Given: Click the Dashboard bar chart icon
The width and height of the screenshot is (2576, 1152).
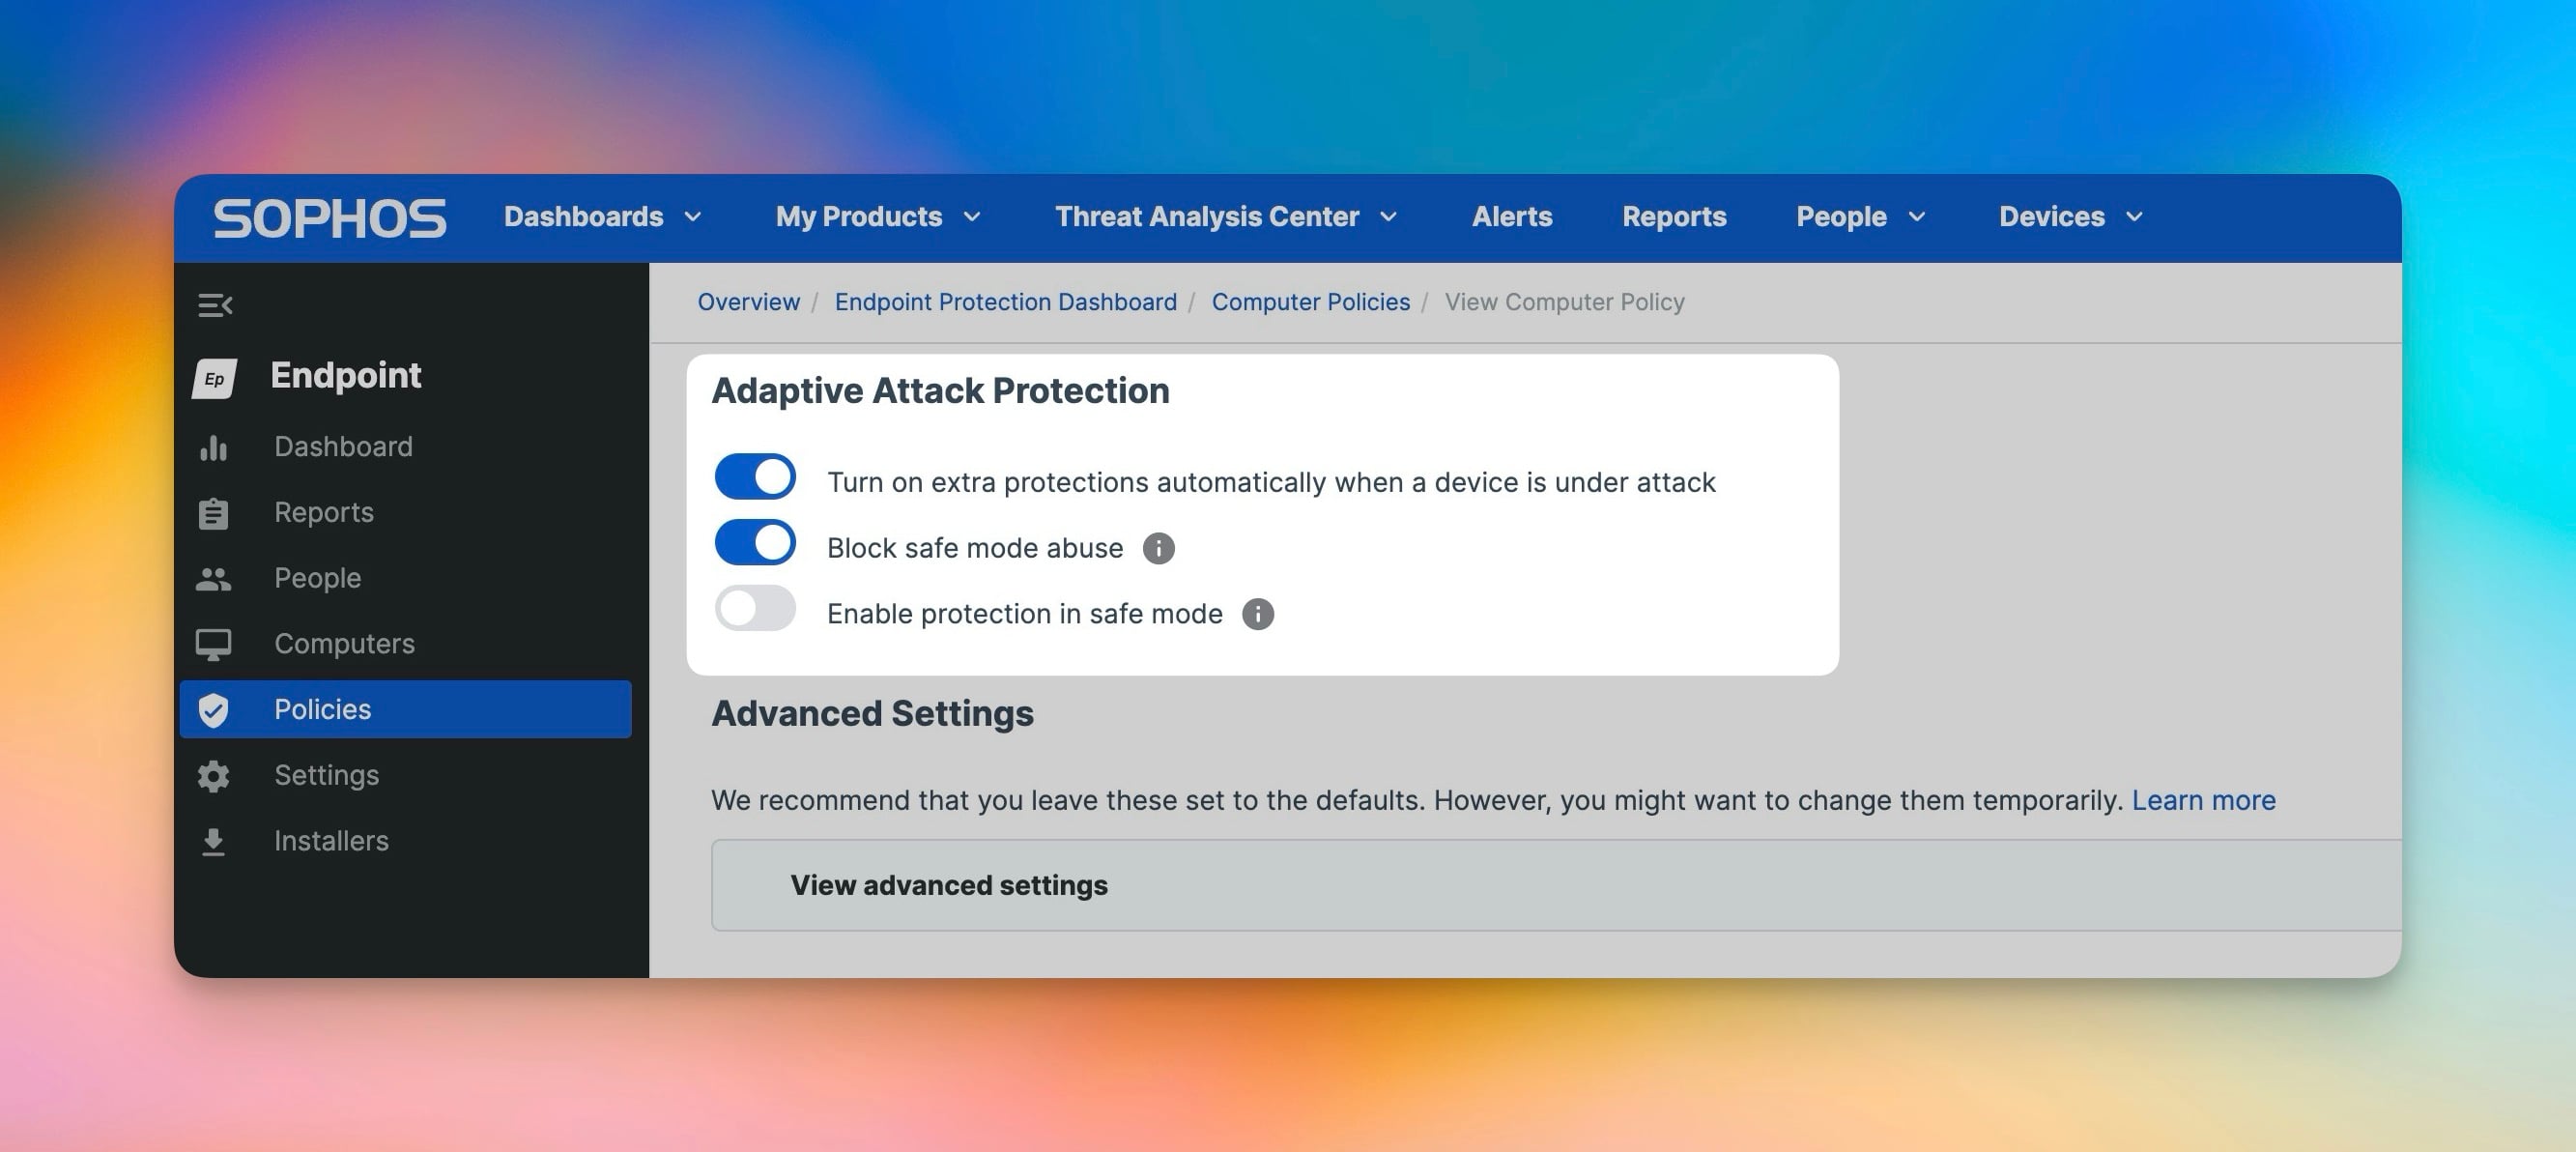Looking at the screenshot, I should (213, 447).
